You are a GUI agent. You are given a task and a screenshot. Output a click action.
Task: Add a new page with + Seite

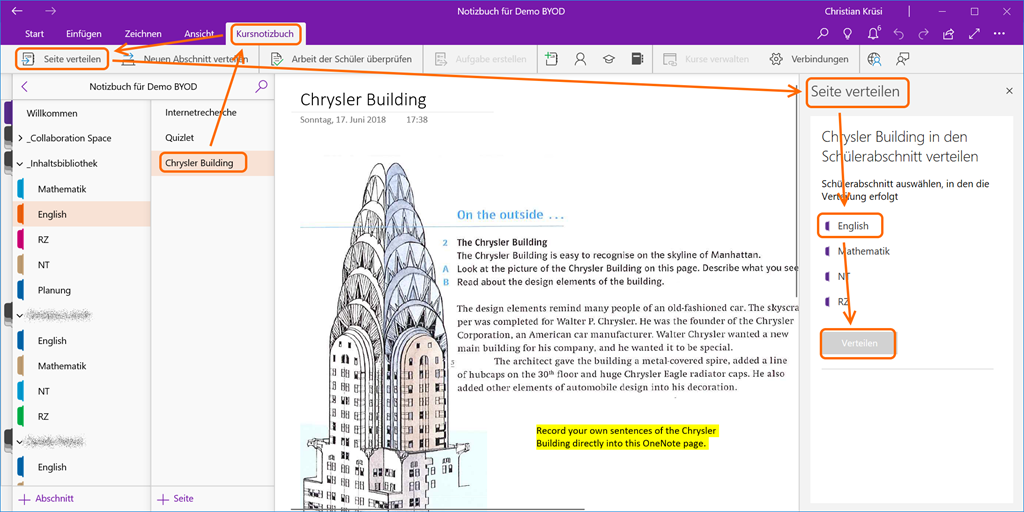[x=176, y=498]
